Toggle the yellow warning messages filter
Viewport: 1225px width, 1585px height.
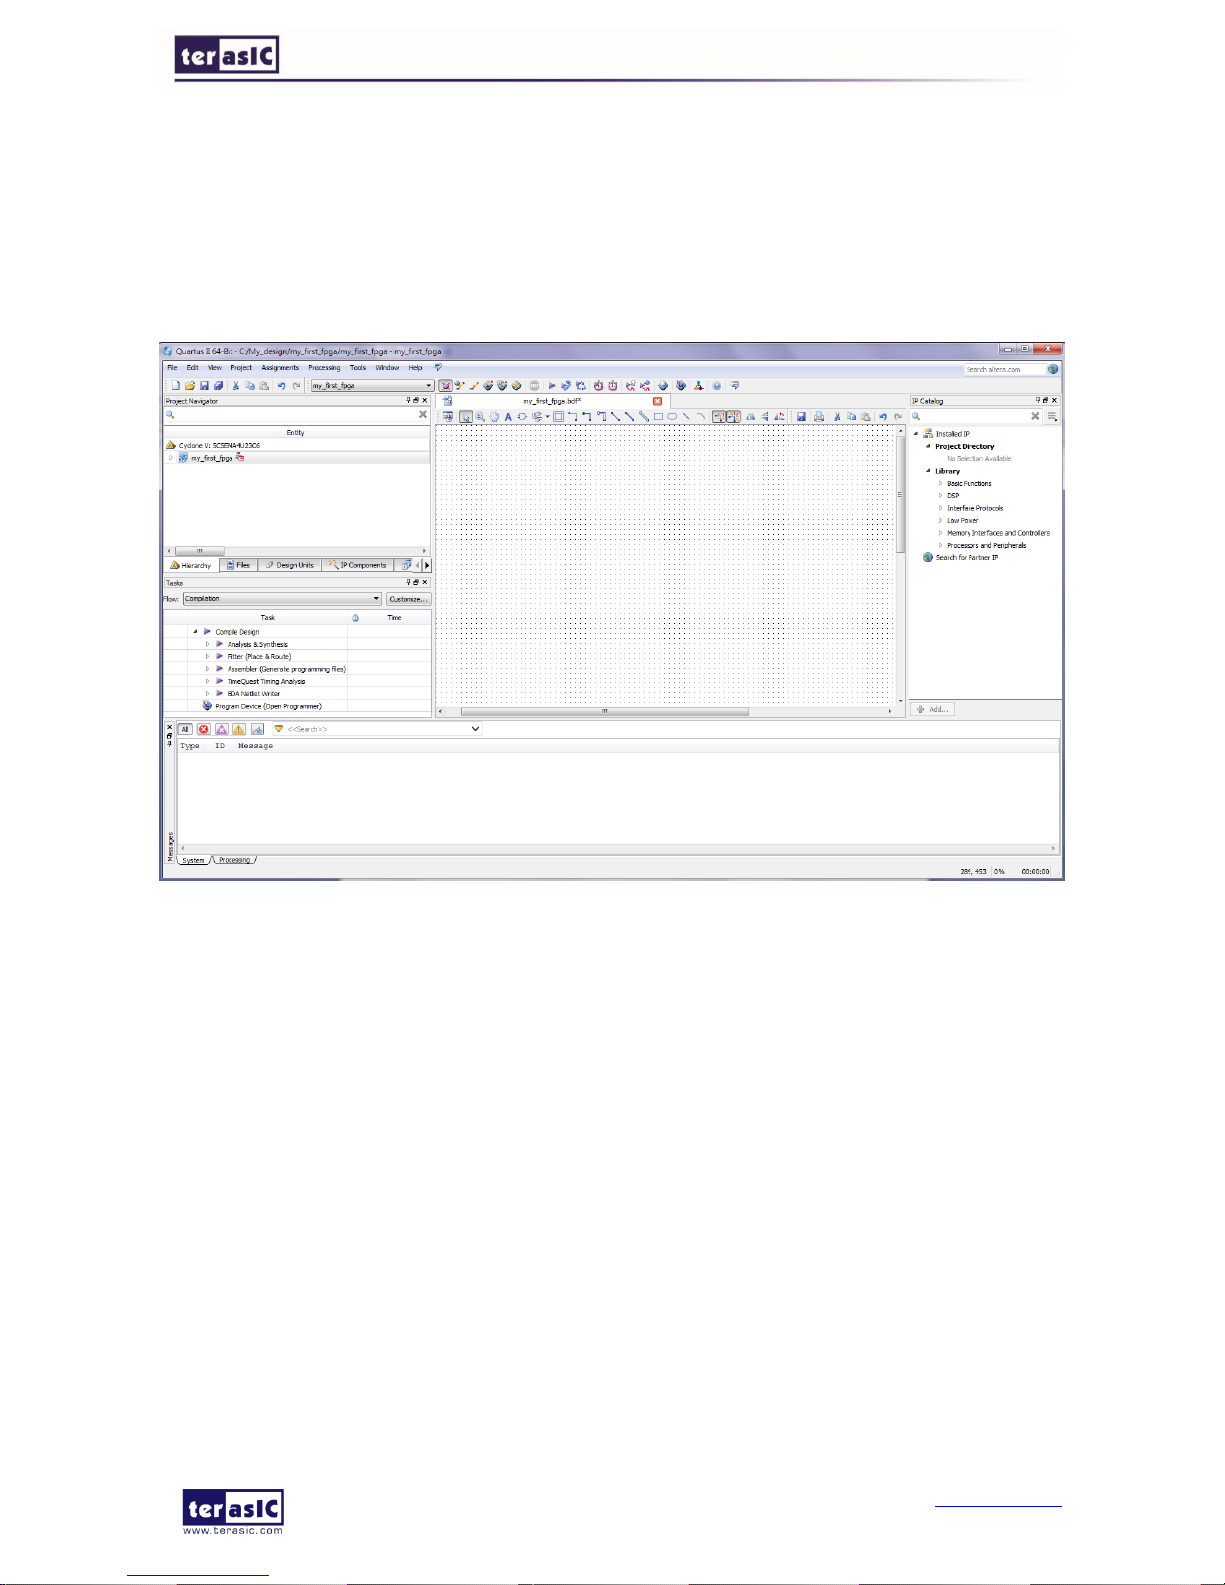[239, 729]
